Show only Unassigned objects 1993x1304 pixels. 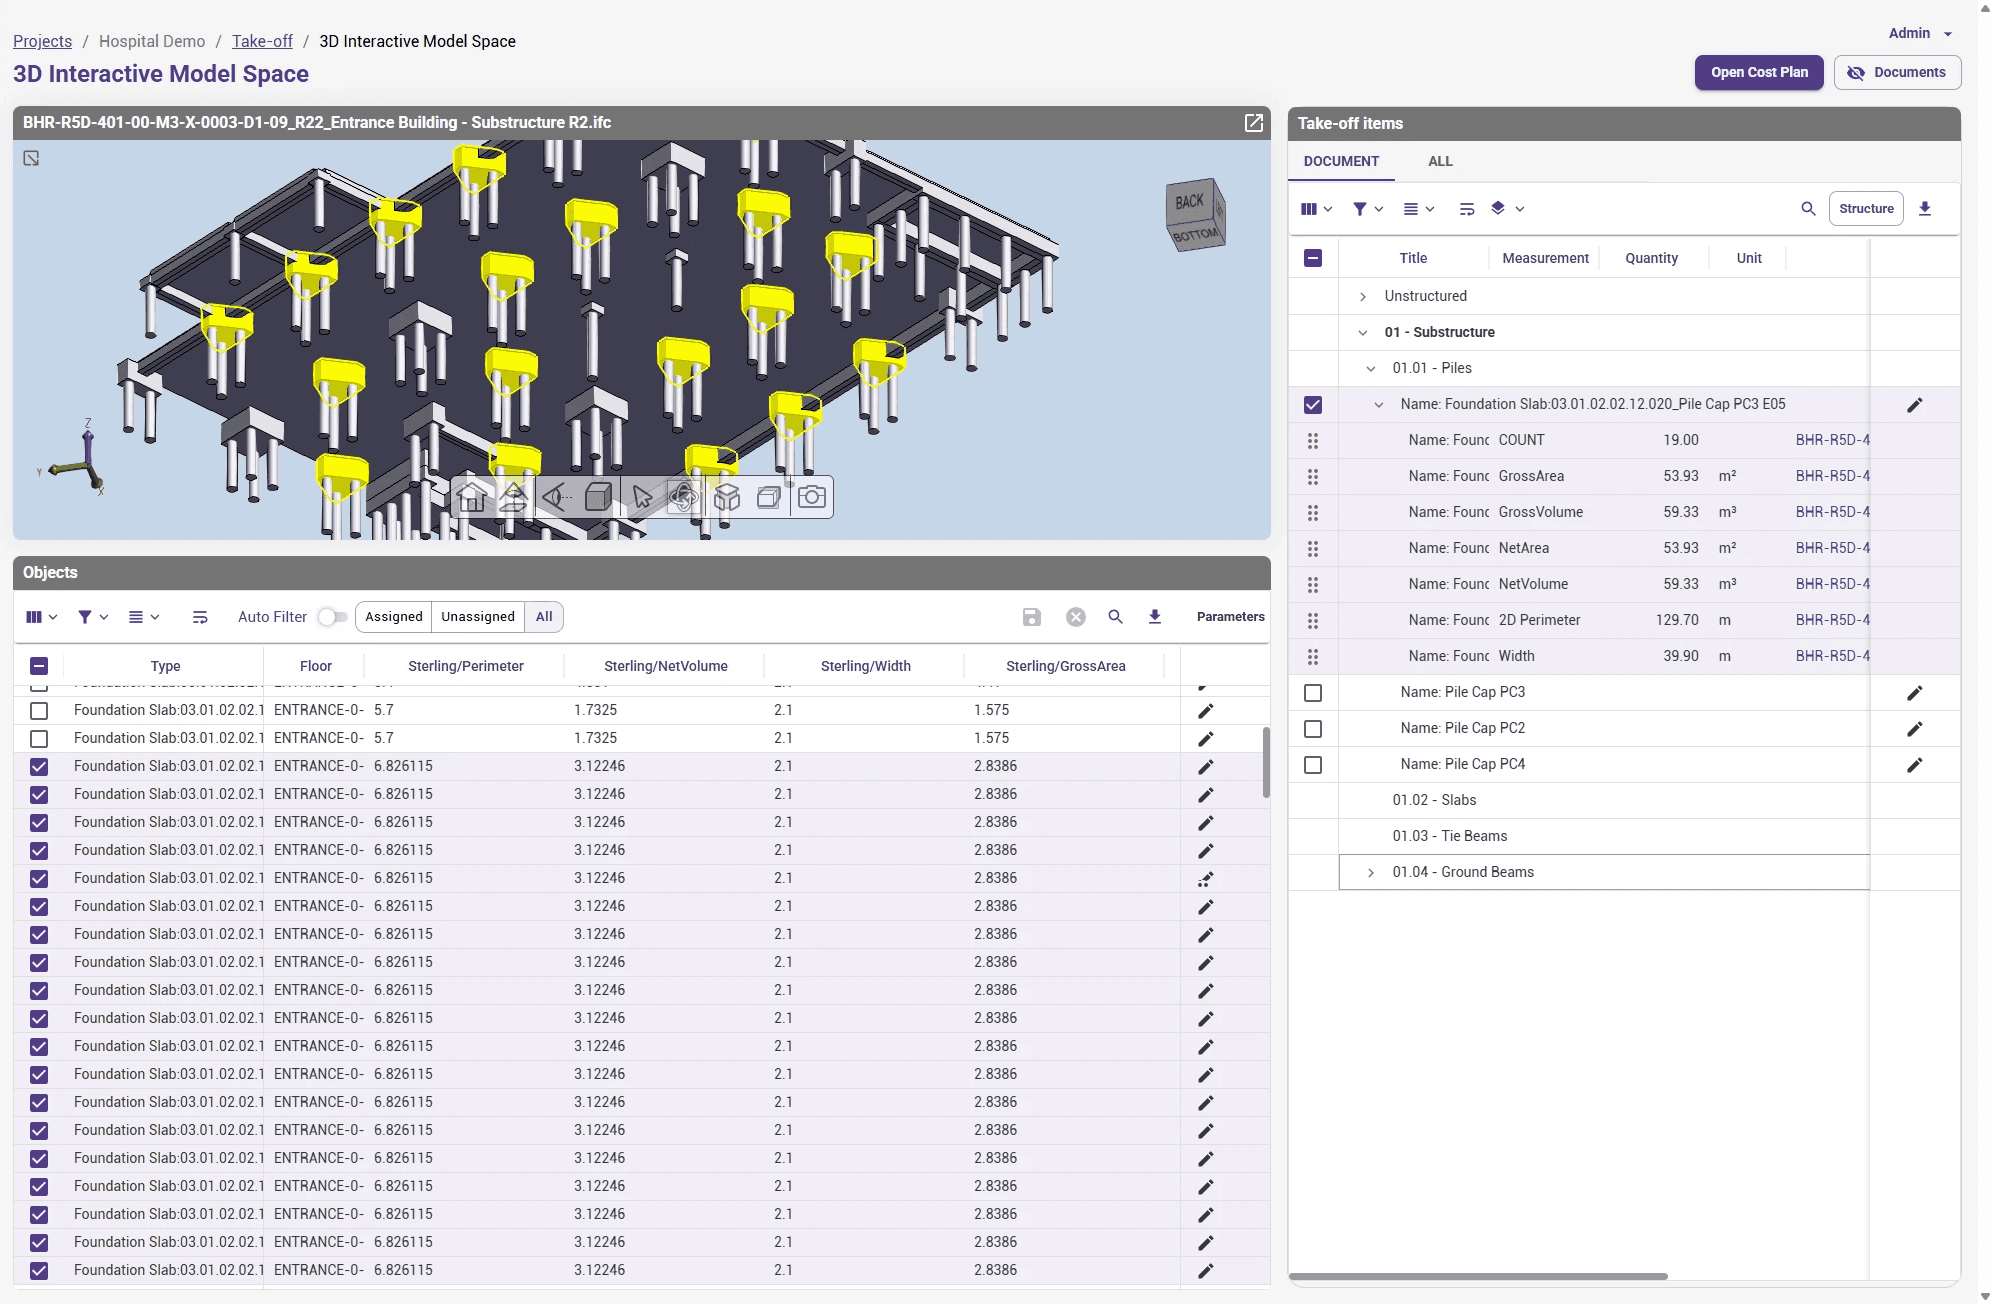point(478,617)
